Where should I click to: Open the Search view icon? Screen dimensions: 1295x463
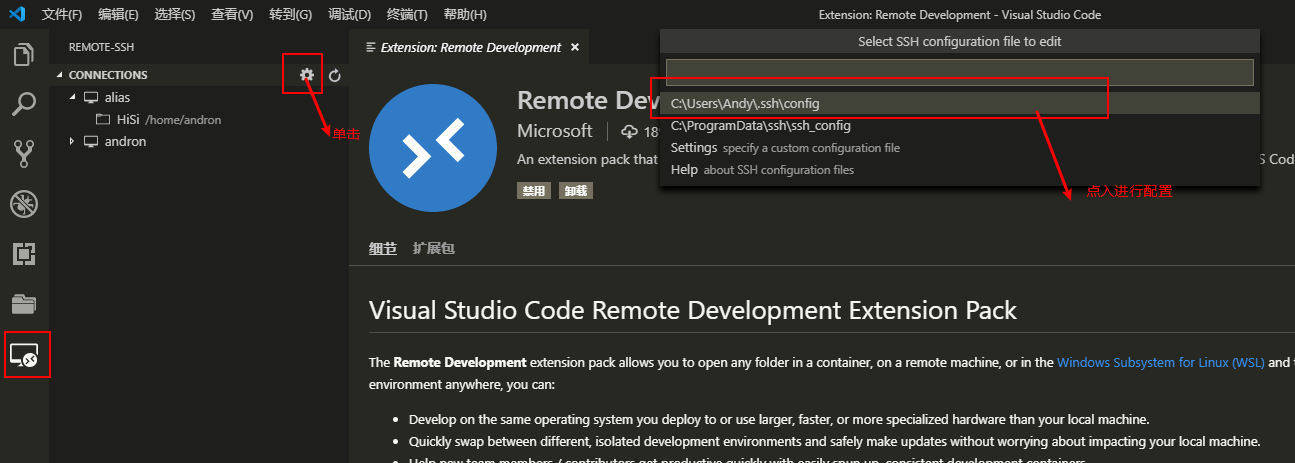coord(24,104)
